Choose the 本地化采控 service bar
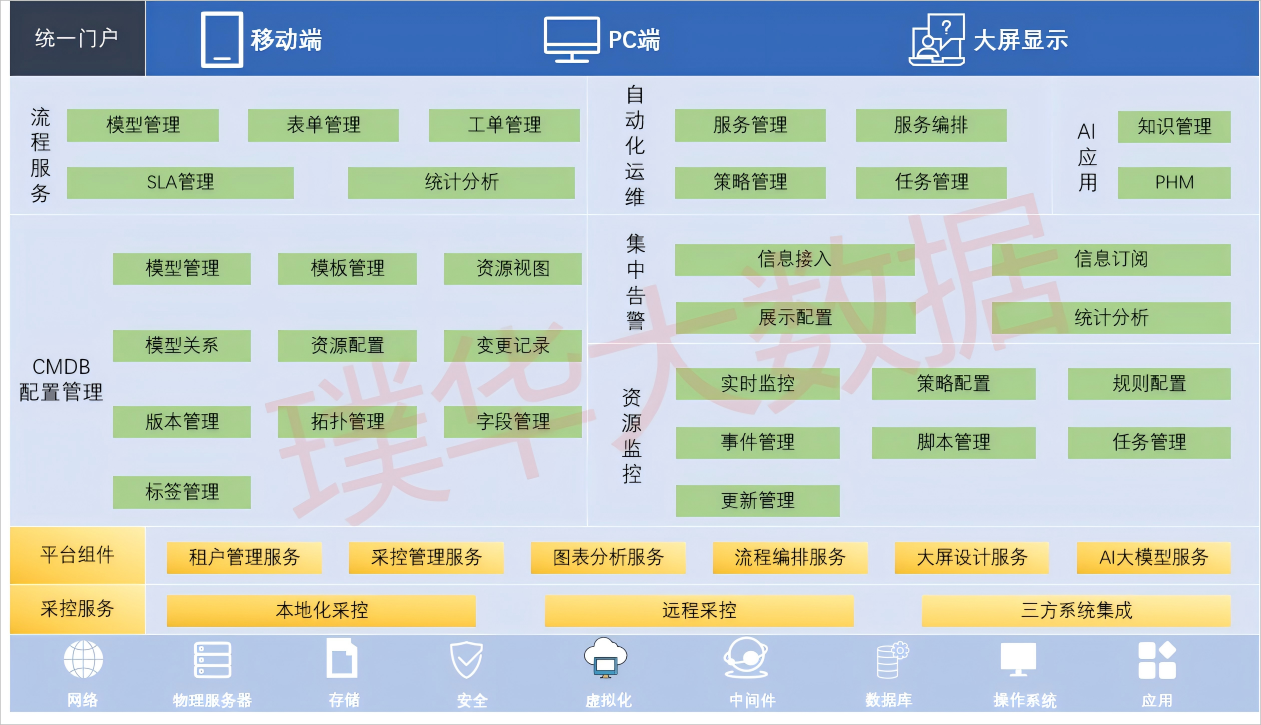Image resolution: width=1261 pixels, height=725 pixels. [321, 611]
